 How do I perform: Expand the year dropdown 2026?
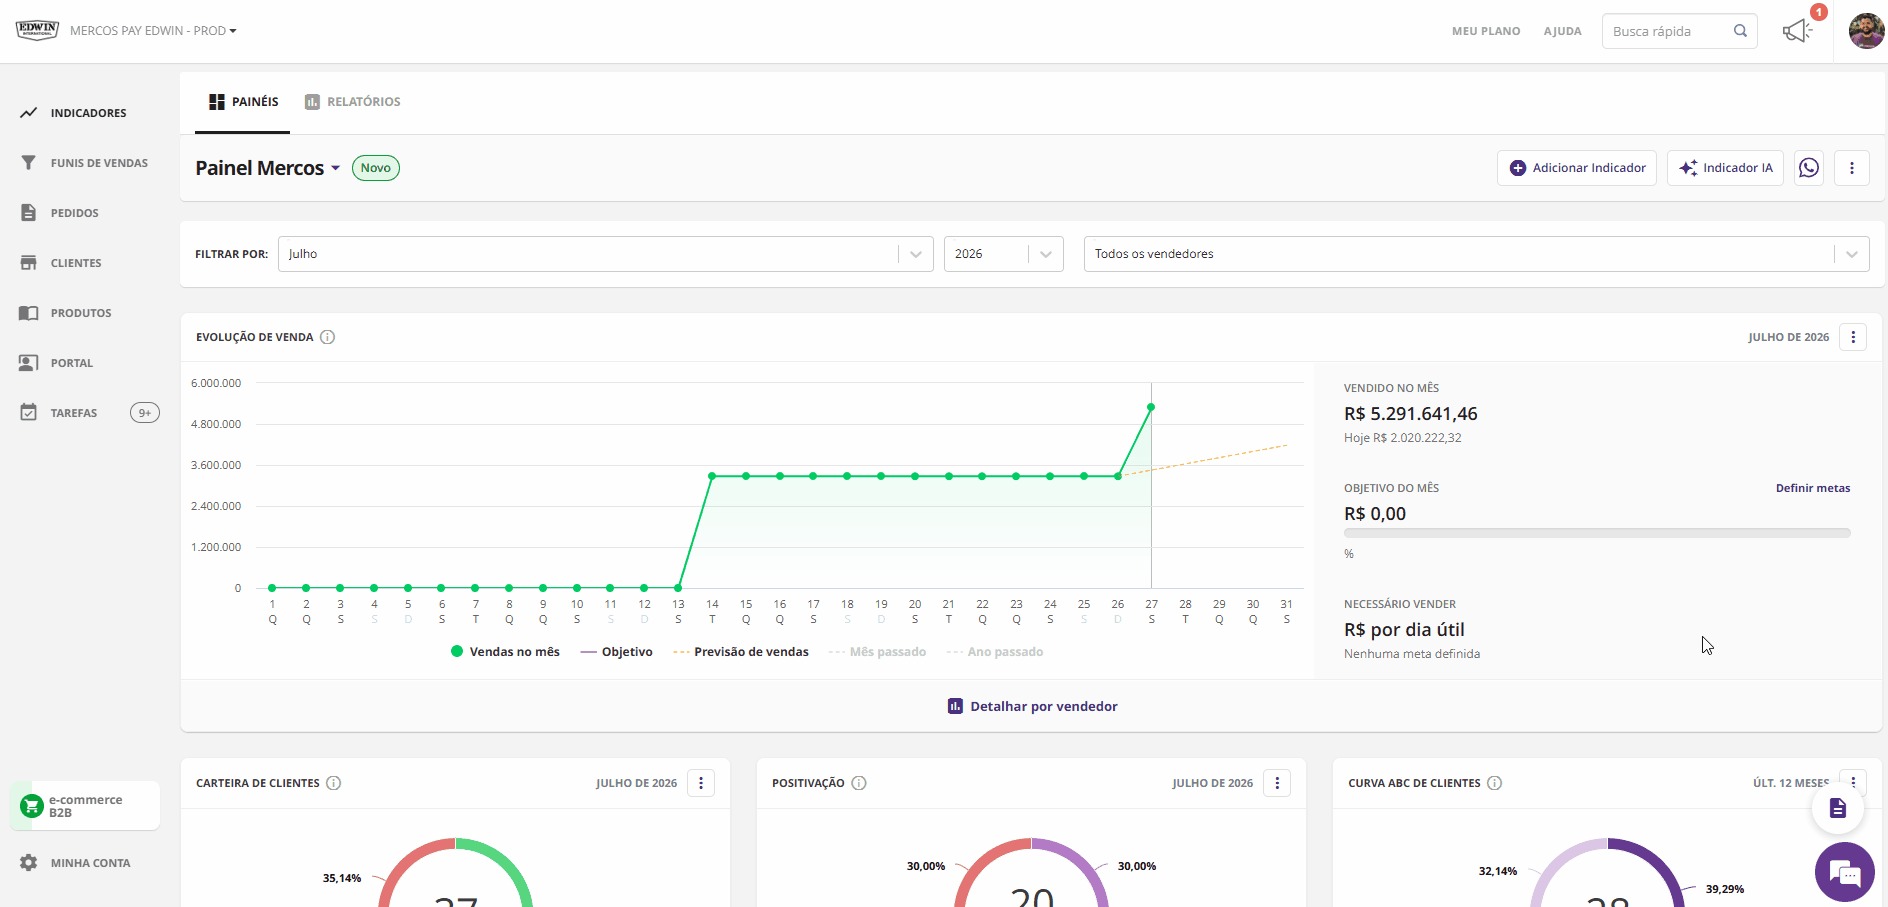pyautogui.click(x=1004, y=254)
